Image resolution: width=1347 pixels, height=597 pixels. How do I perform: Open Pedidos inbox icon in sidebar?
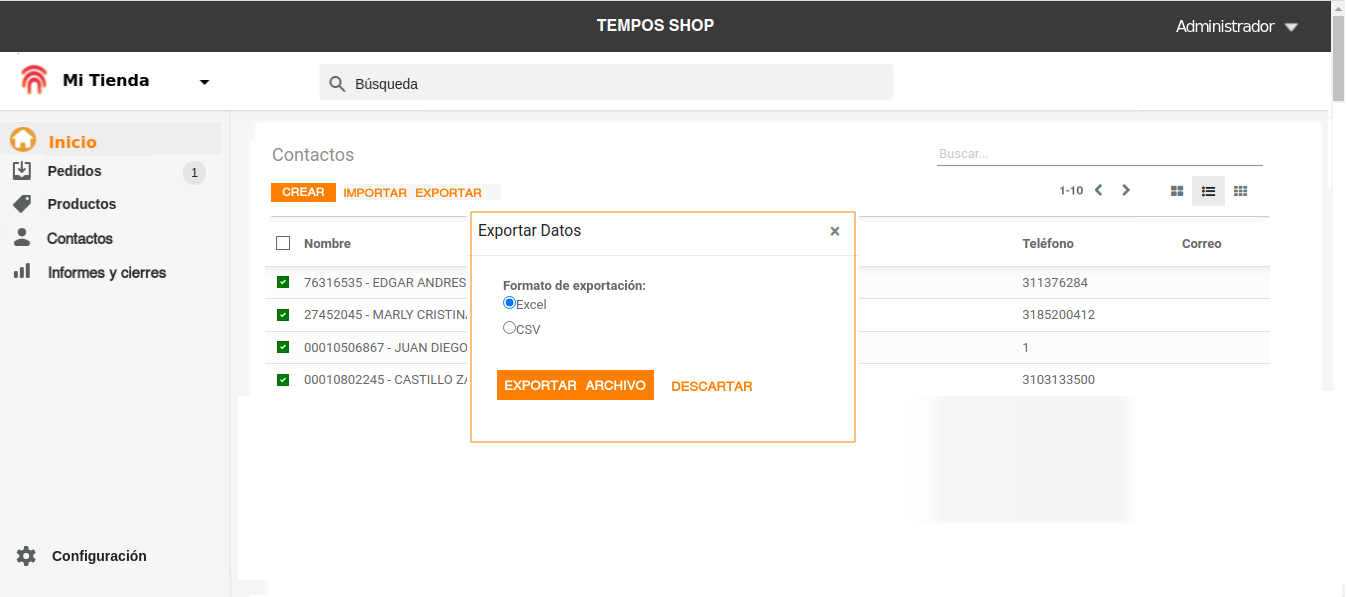coord(22,171)
